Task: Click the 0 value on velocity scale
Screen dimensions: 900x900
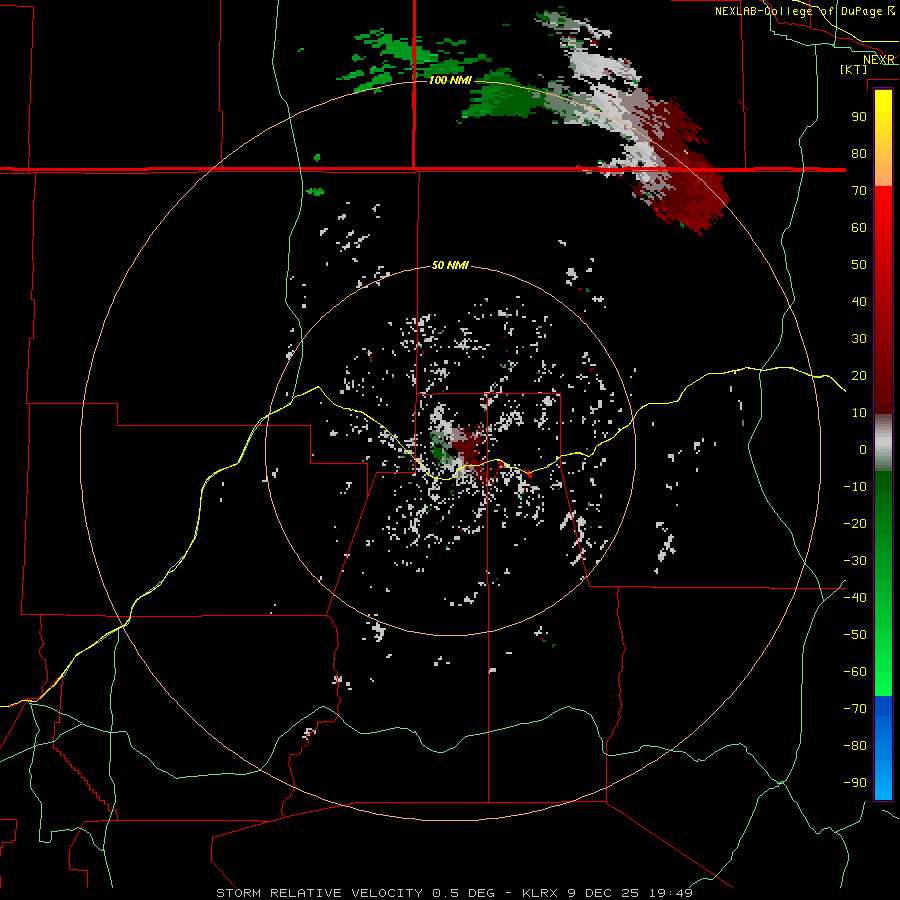Action: 863,449
